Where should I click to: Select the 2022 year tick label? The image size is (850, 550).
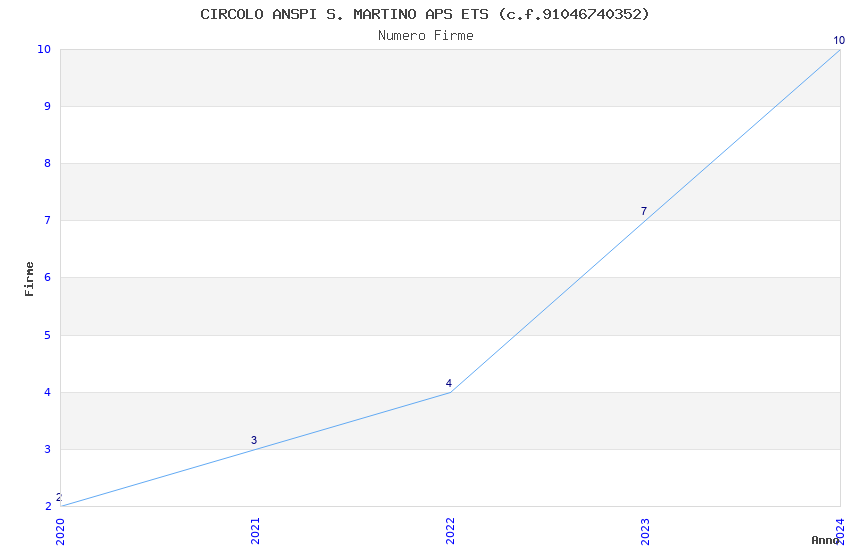tap(450, 531)
